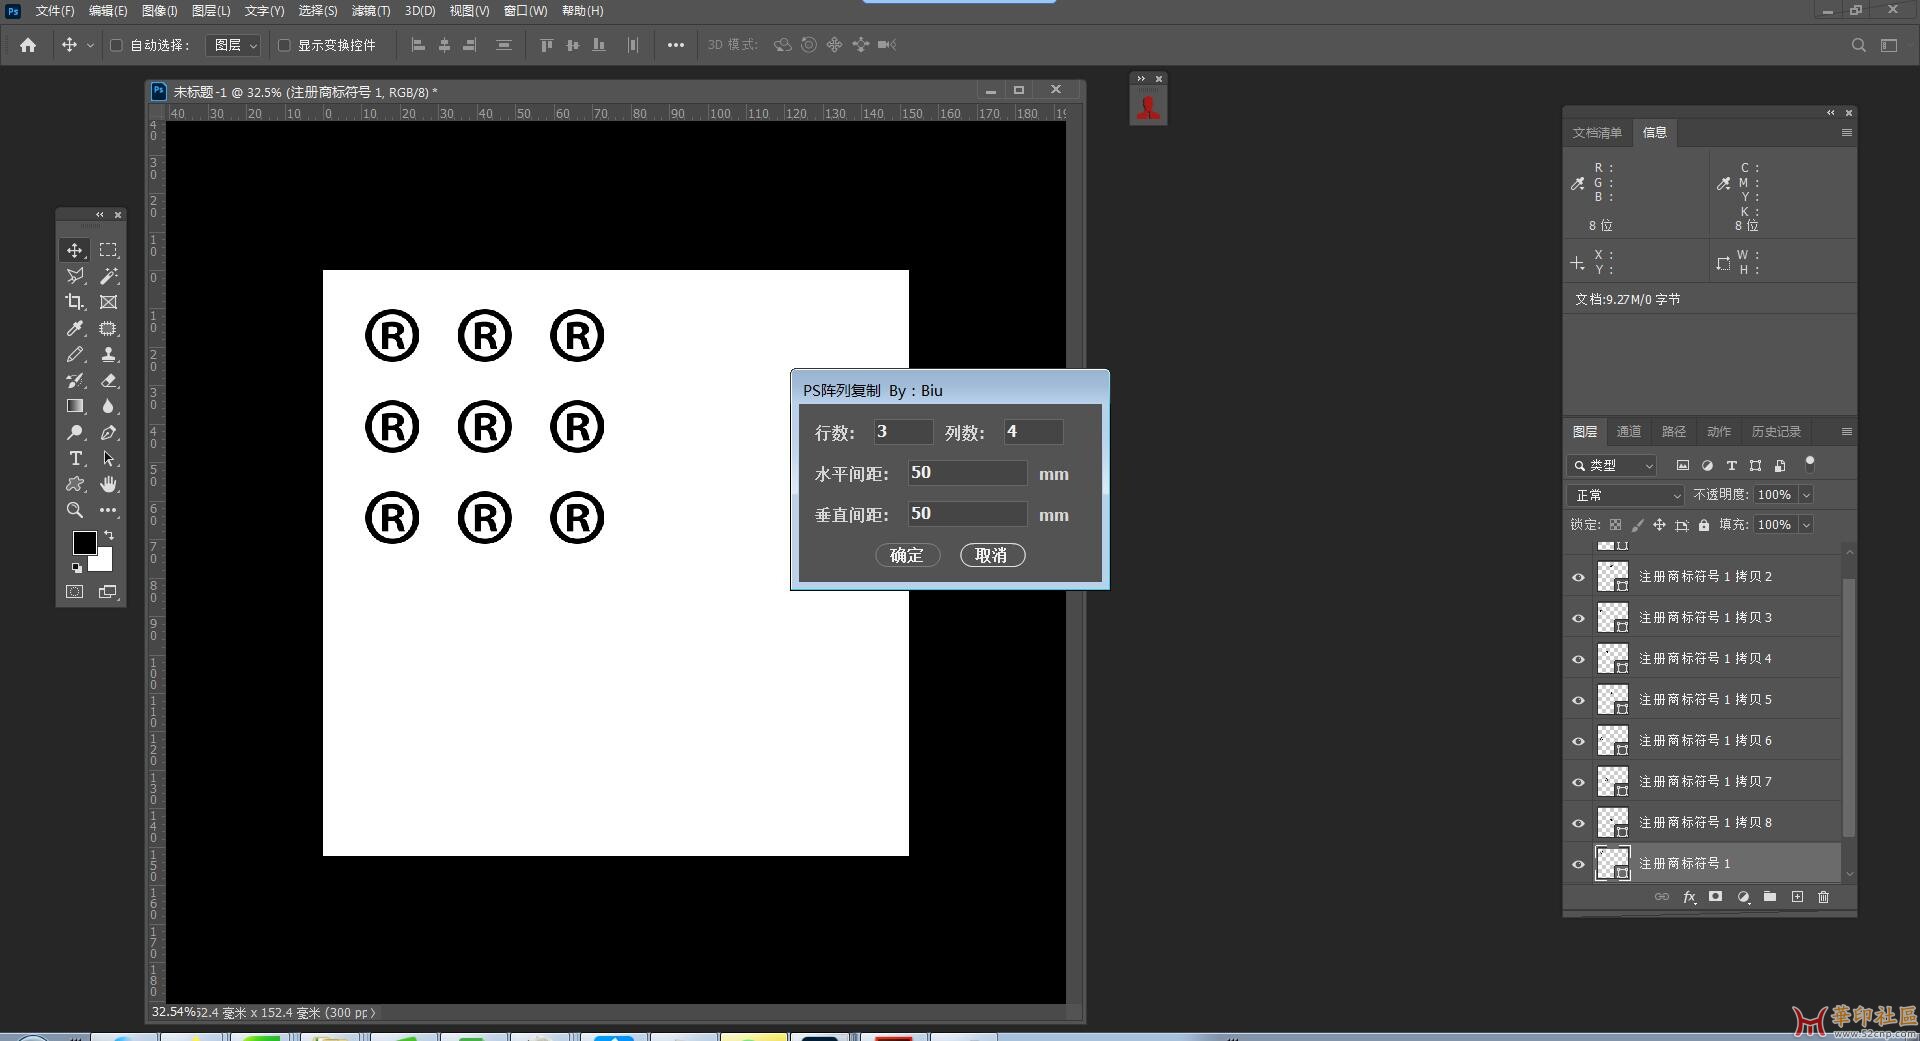Hide the 注册商标符号 1 拷贝 5 layer
Viewport: 1920px width, 1041px height.
click(x=1578, y=700)
